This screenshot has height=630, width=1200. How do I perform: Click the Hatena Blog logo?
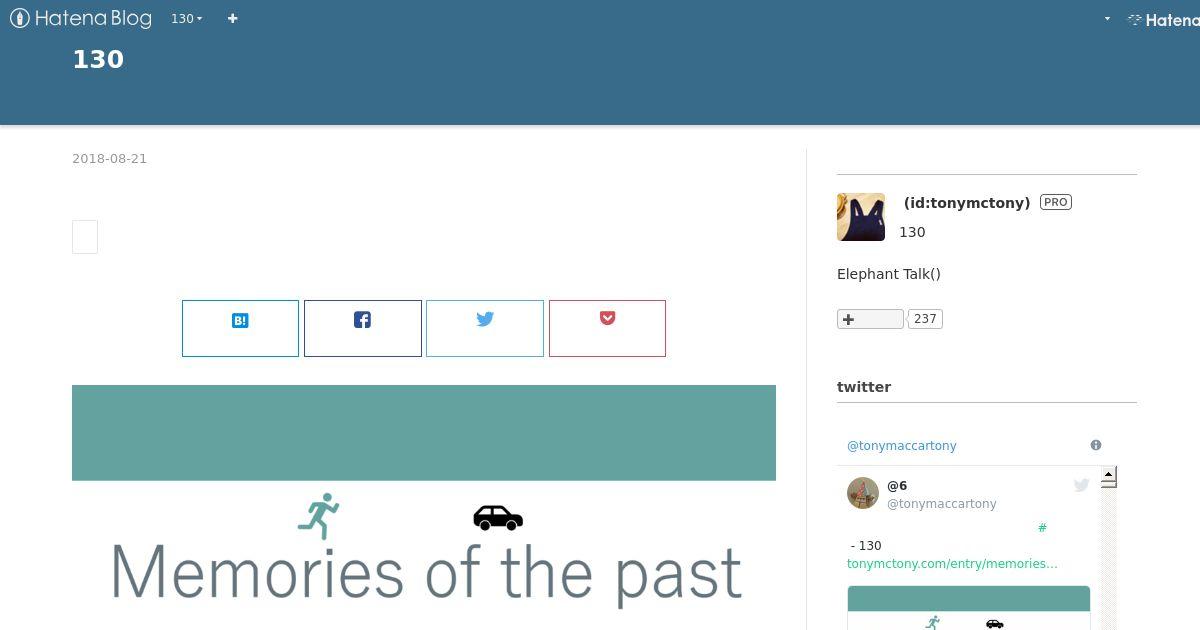pos(81,18)
